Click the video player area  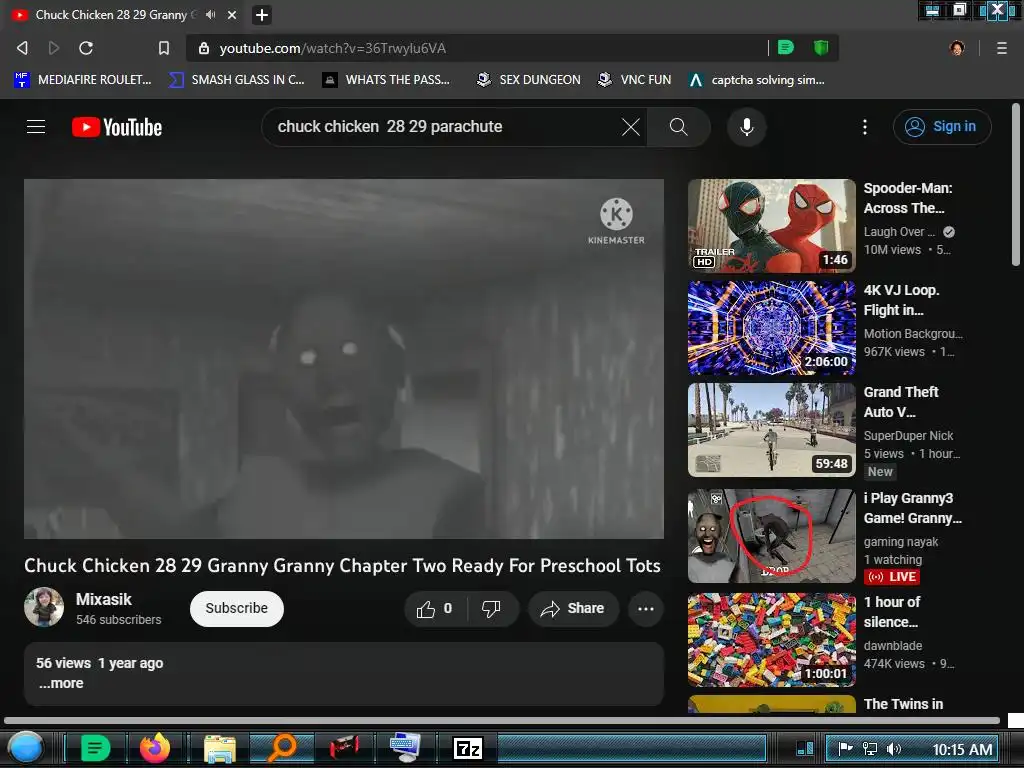point(344,359)
